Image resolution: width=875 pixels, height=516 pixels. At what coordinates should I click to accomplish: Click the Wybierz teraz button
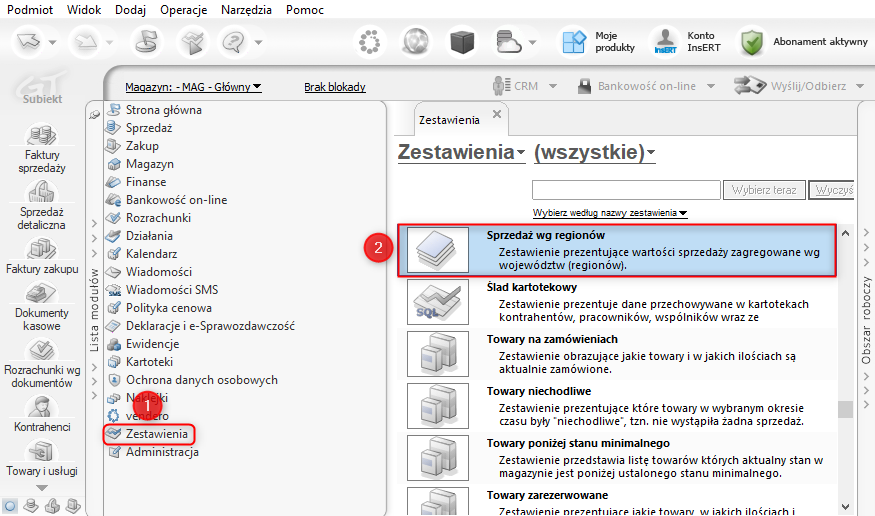point(764,190)
